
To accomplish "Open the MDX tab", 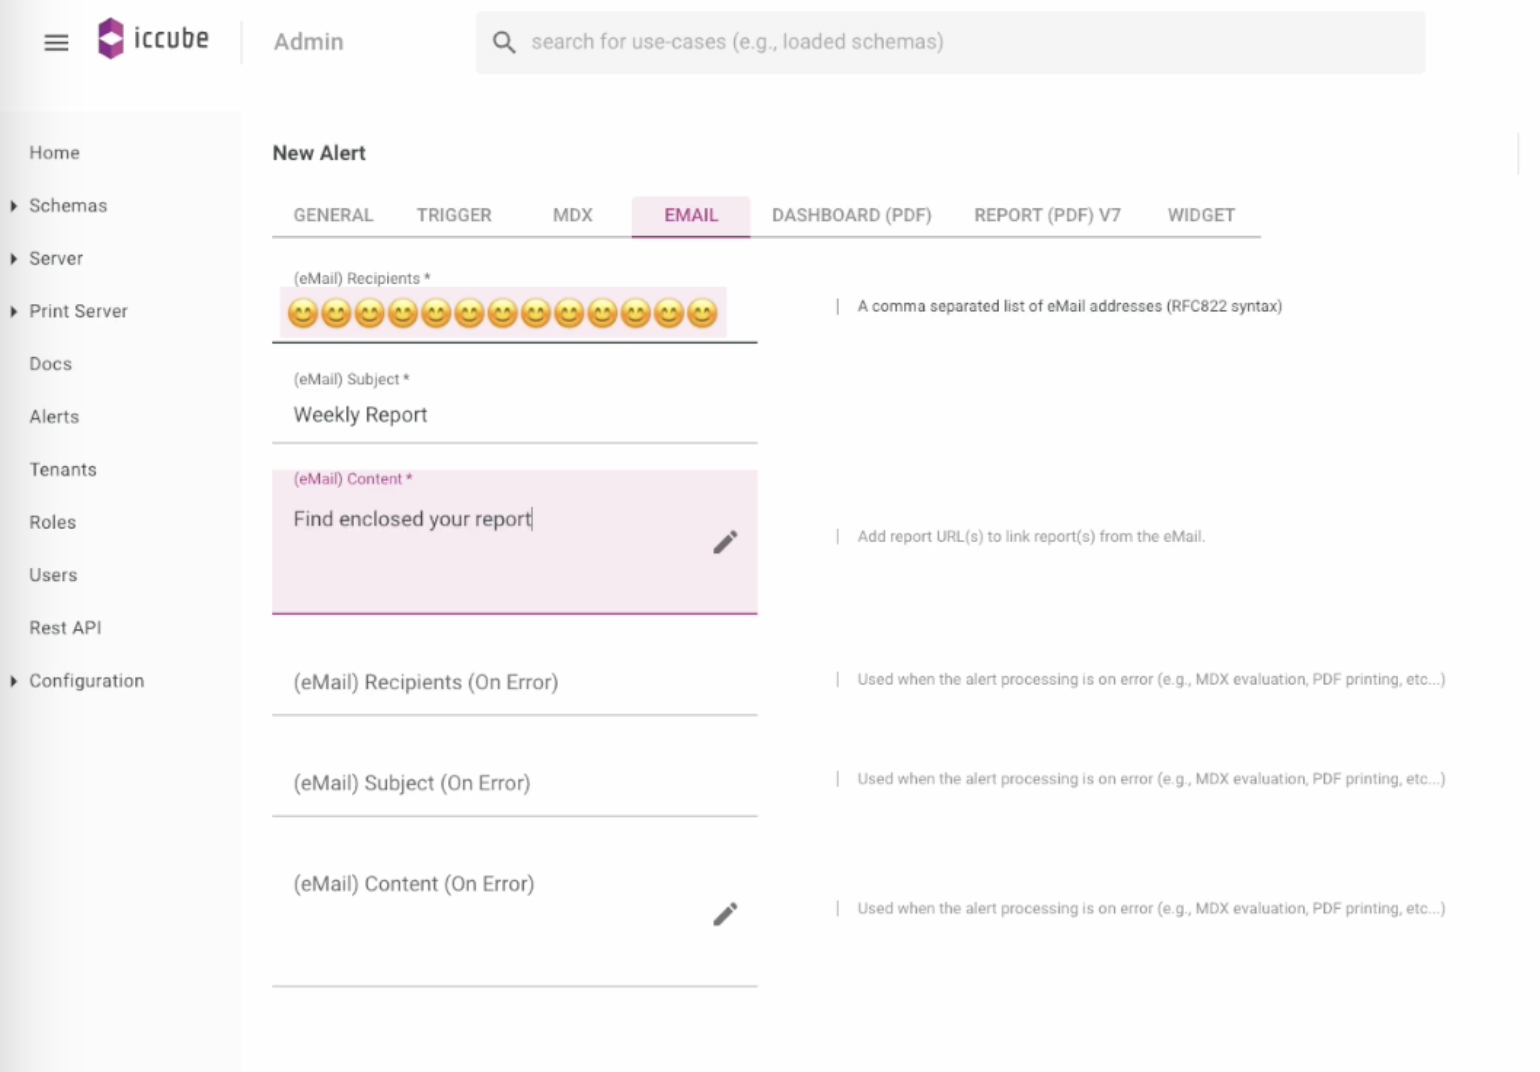I will (573, 215).
